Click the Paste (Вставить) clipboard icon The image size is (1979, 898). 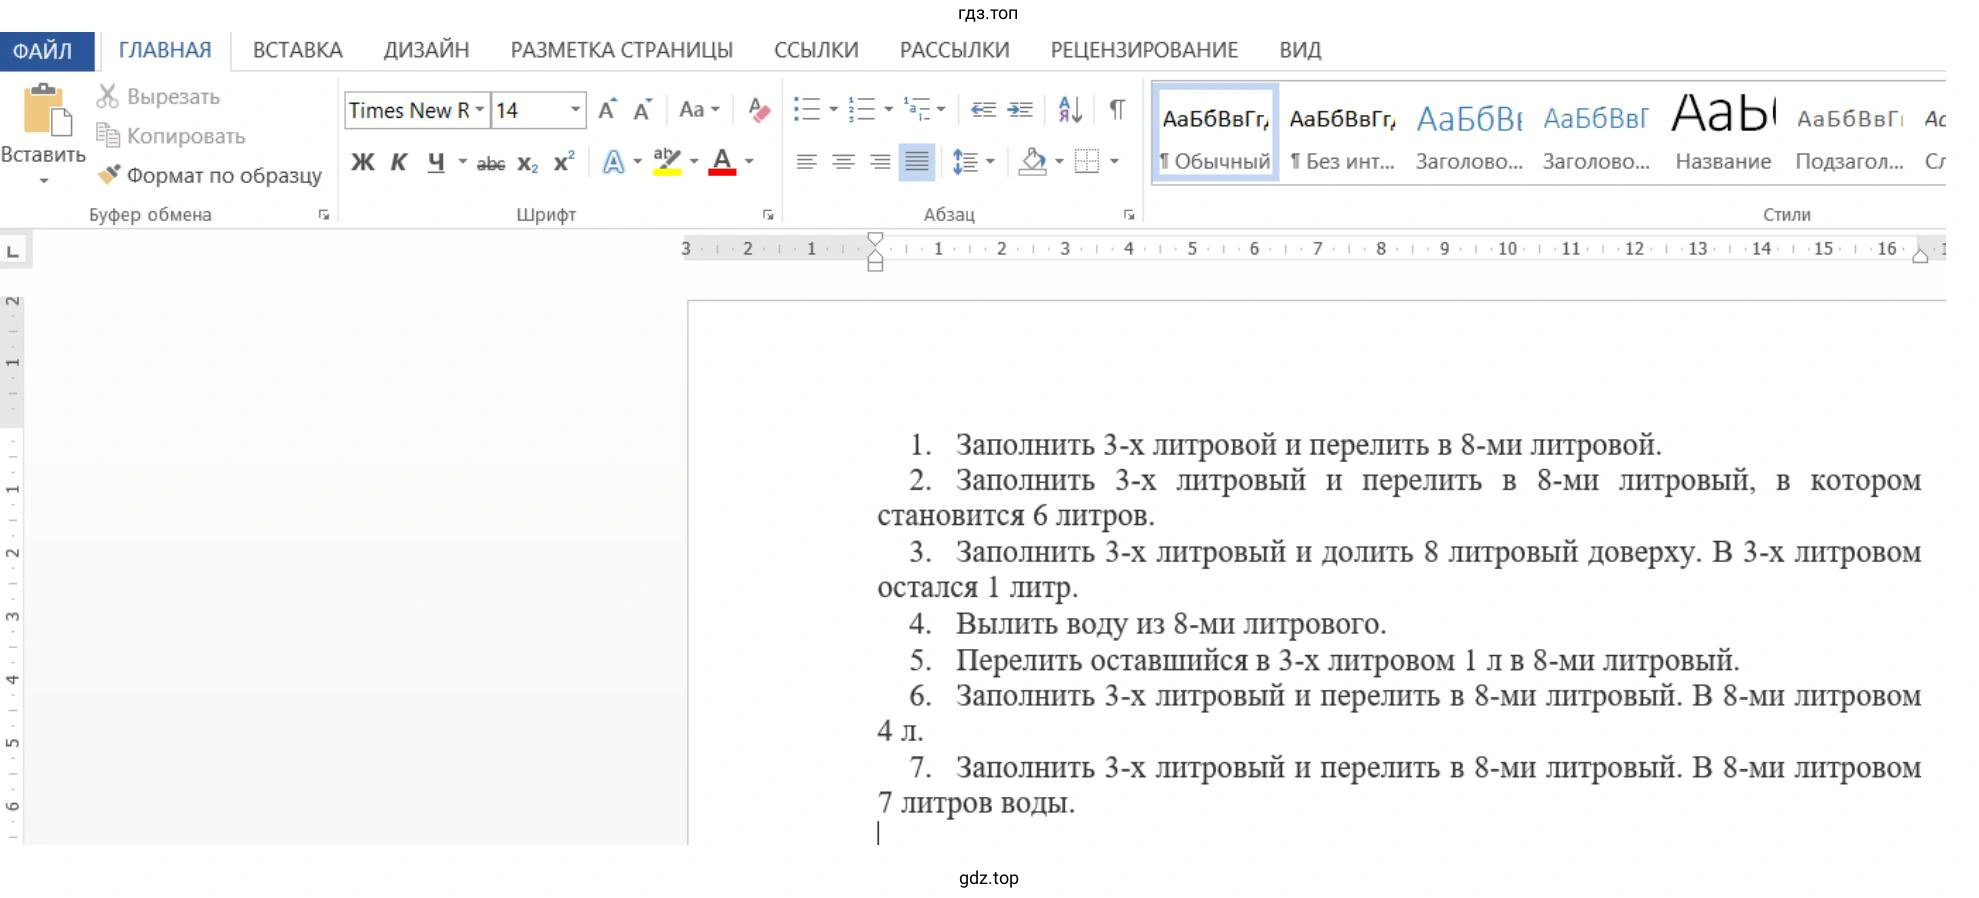46,110
